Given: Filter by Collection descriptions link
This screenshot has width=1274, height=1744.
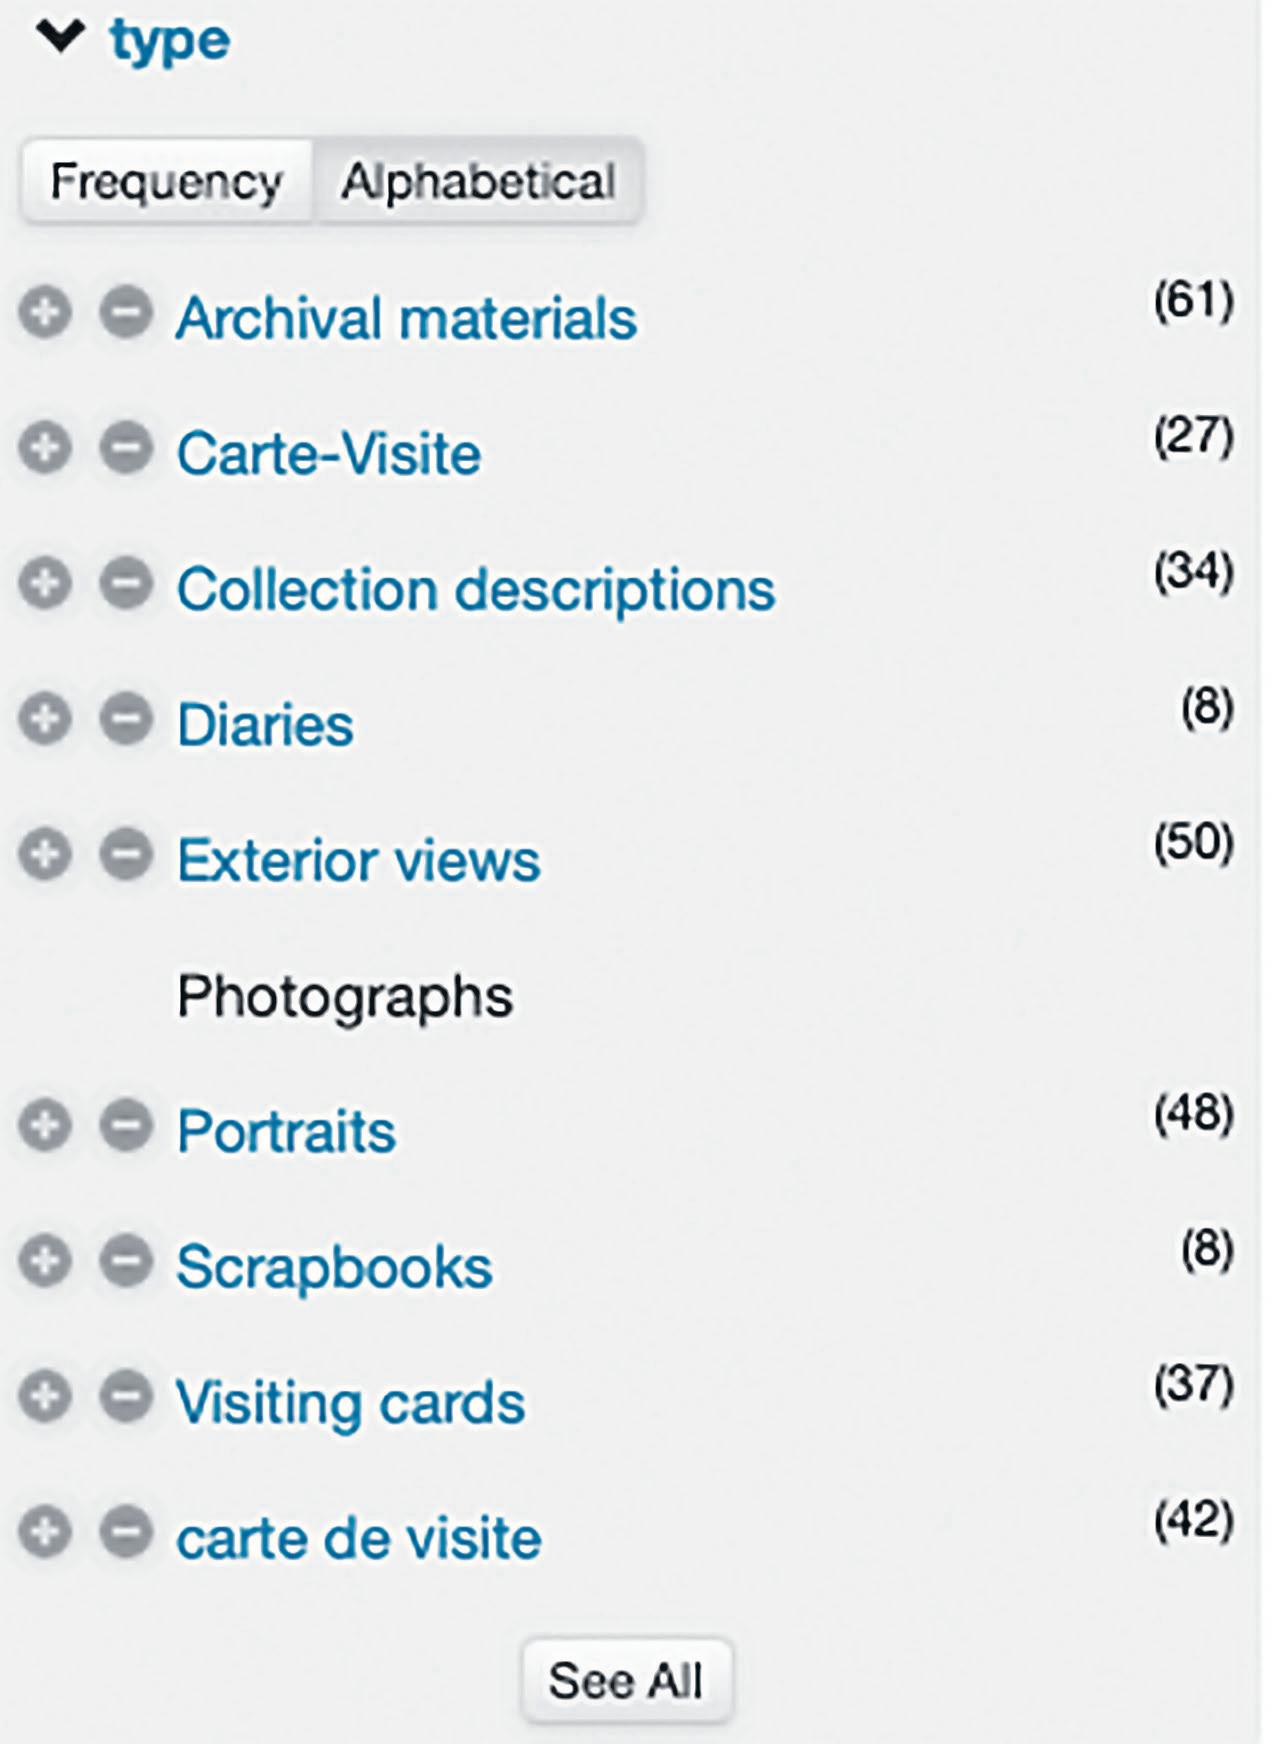Looking at the screenshot, I should [475, 589].
